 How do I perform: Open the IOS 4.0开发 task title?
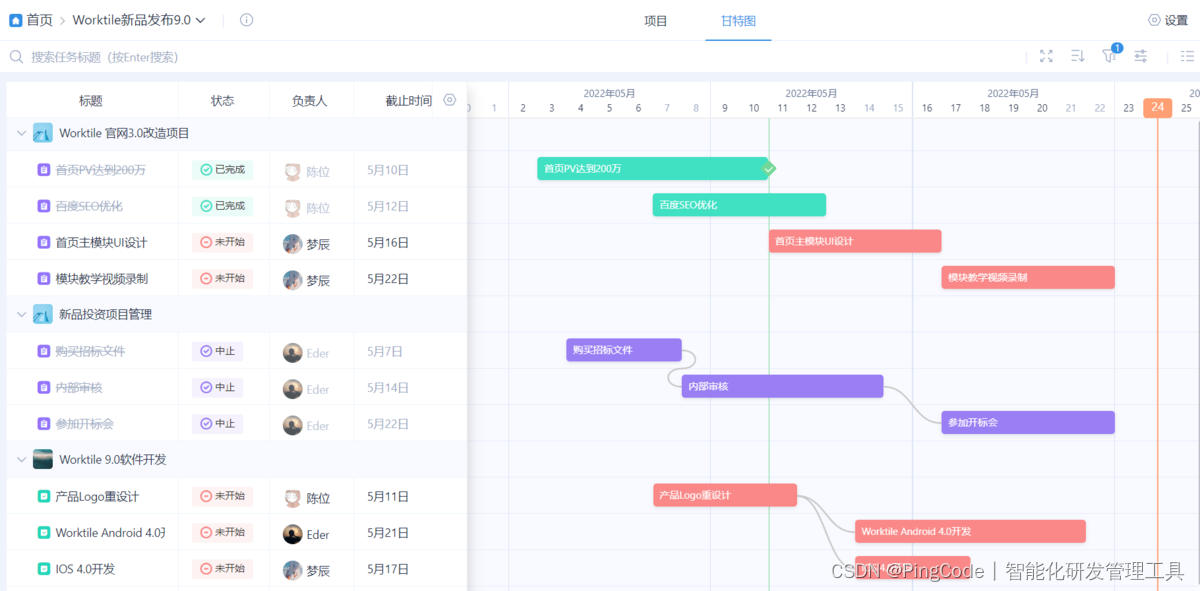pyautogui.click(x=85, y=569)
